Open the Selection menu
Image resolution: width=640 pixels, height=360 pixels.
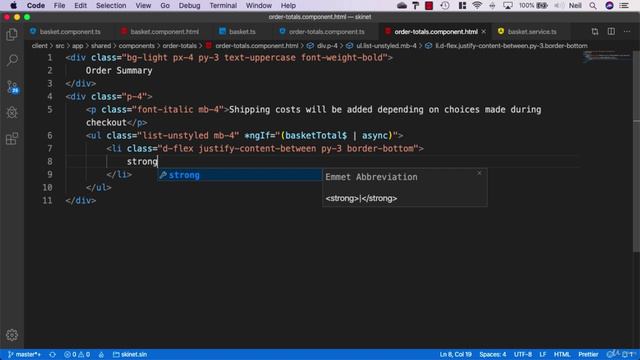click(111, 5)
